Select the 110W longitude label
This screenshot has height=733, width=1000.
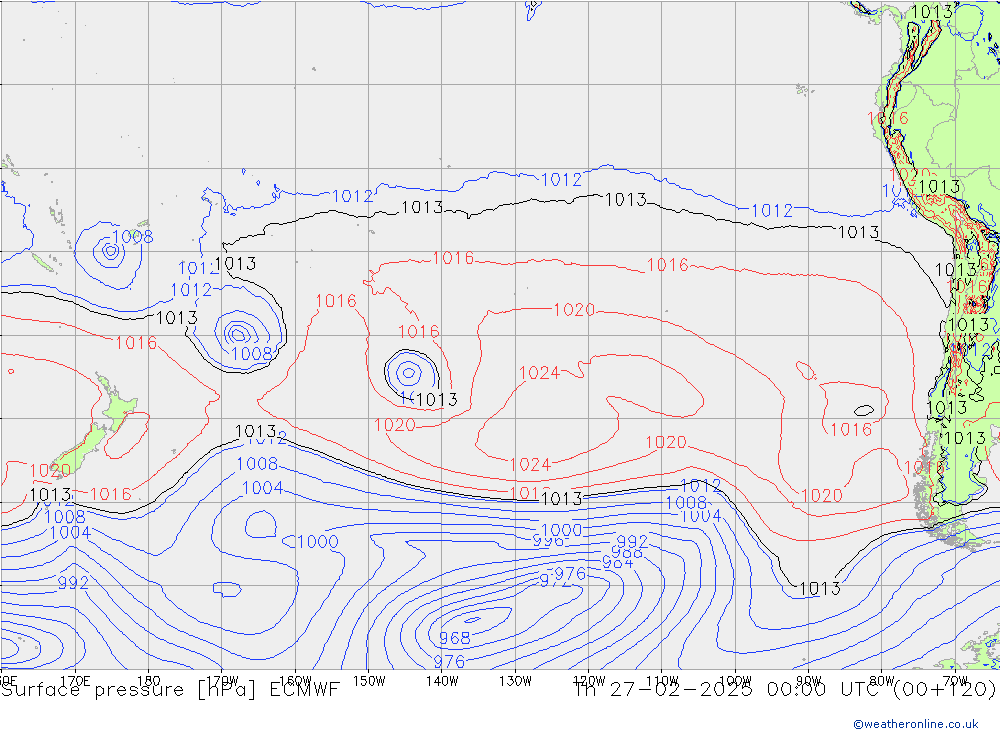(x=662, y=681)
